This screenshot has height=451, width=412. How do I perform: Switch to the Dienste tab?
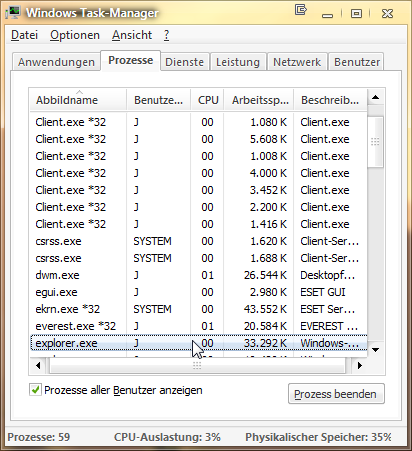pyautogui.click(x=184, y=62)
